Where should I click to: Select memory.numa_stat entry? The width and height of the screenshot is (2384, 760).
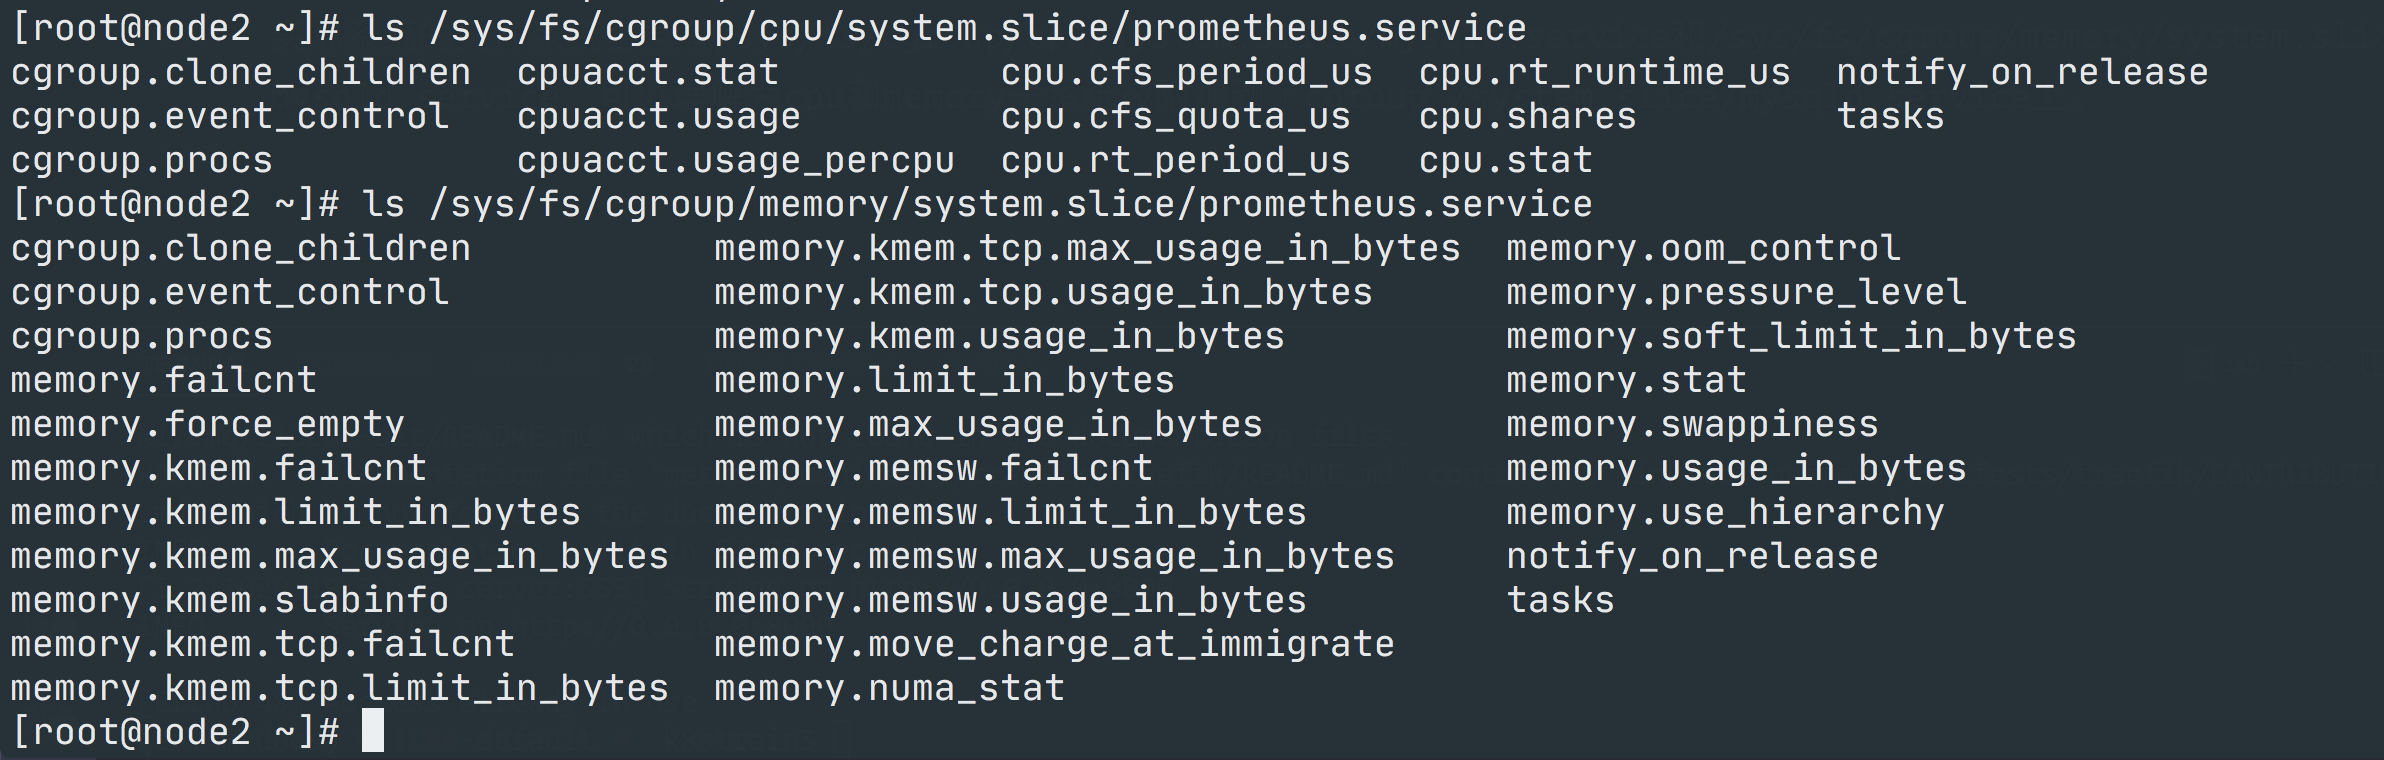point(889,688)
